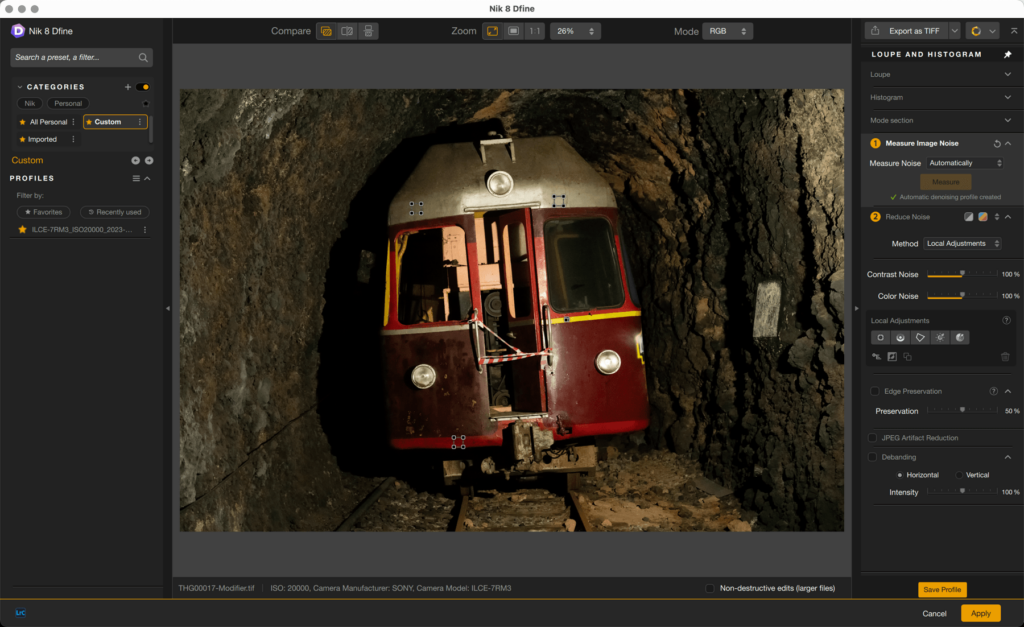This screenshot has height=627, width=1024.
Task: Collapse the Profiles section
Action: coord(148,178)
